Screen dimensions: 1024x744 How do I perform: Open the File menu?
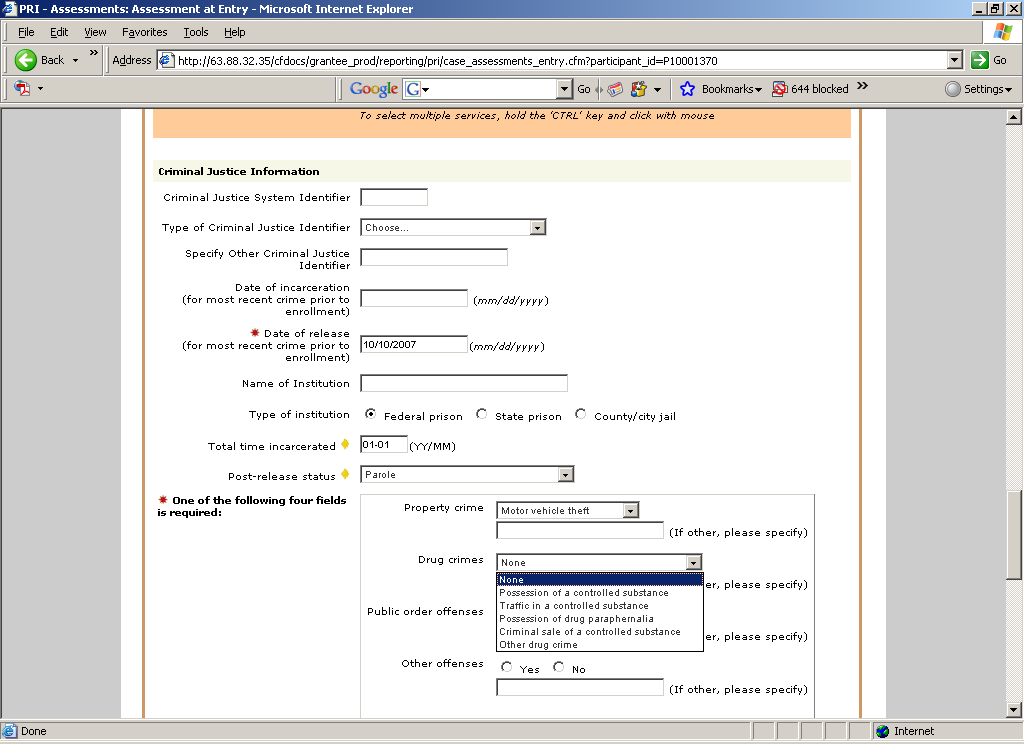pos(26,32)
